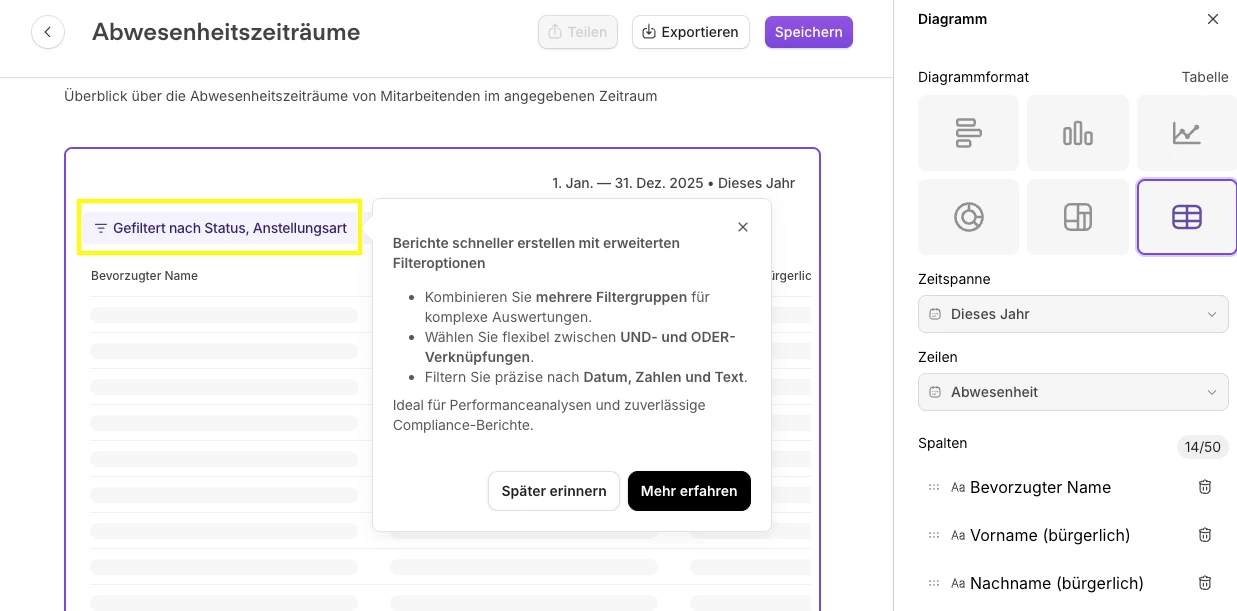Click Mehr erfahren button
Screen dimensions: 1237x611
(x=689, y=491)
